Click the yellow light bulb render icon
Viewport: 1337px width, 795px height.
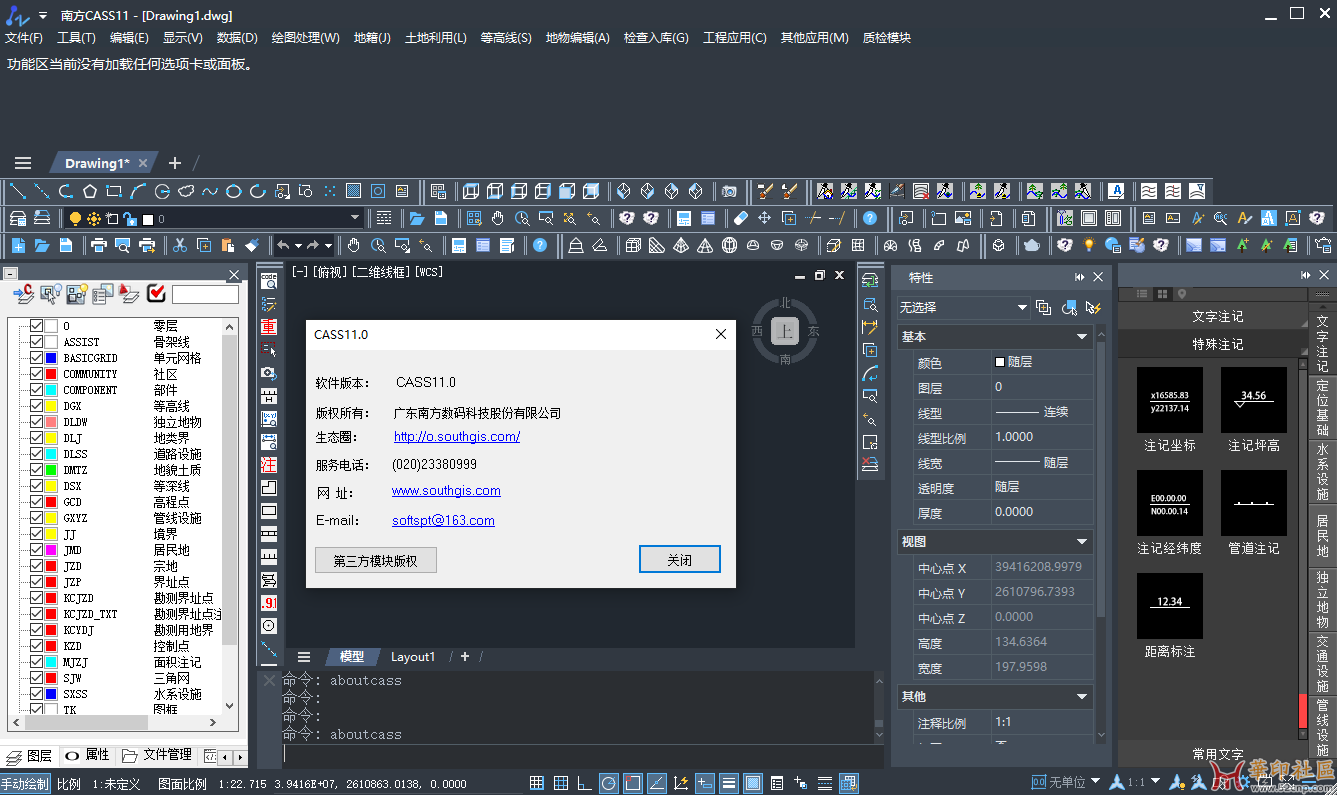1089,245
